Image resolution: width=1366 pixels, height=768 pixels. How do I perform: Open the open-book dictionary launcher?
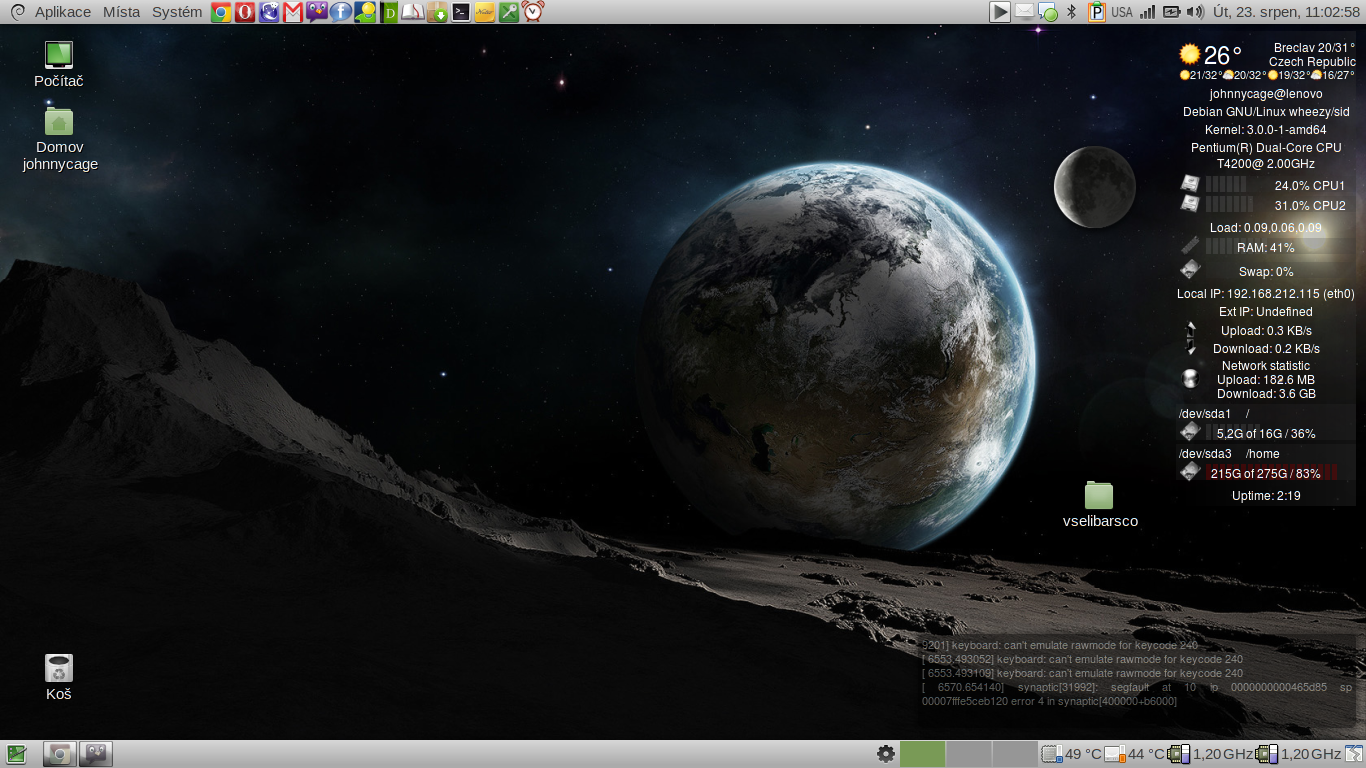coord(413,12)
